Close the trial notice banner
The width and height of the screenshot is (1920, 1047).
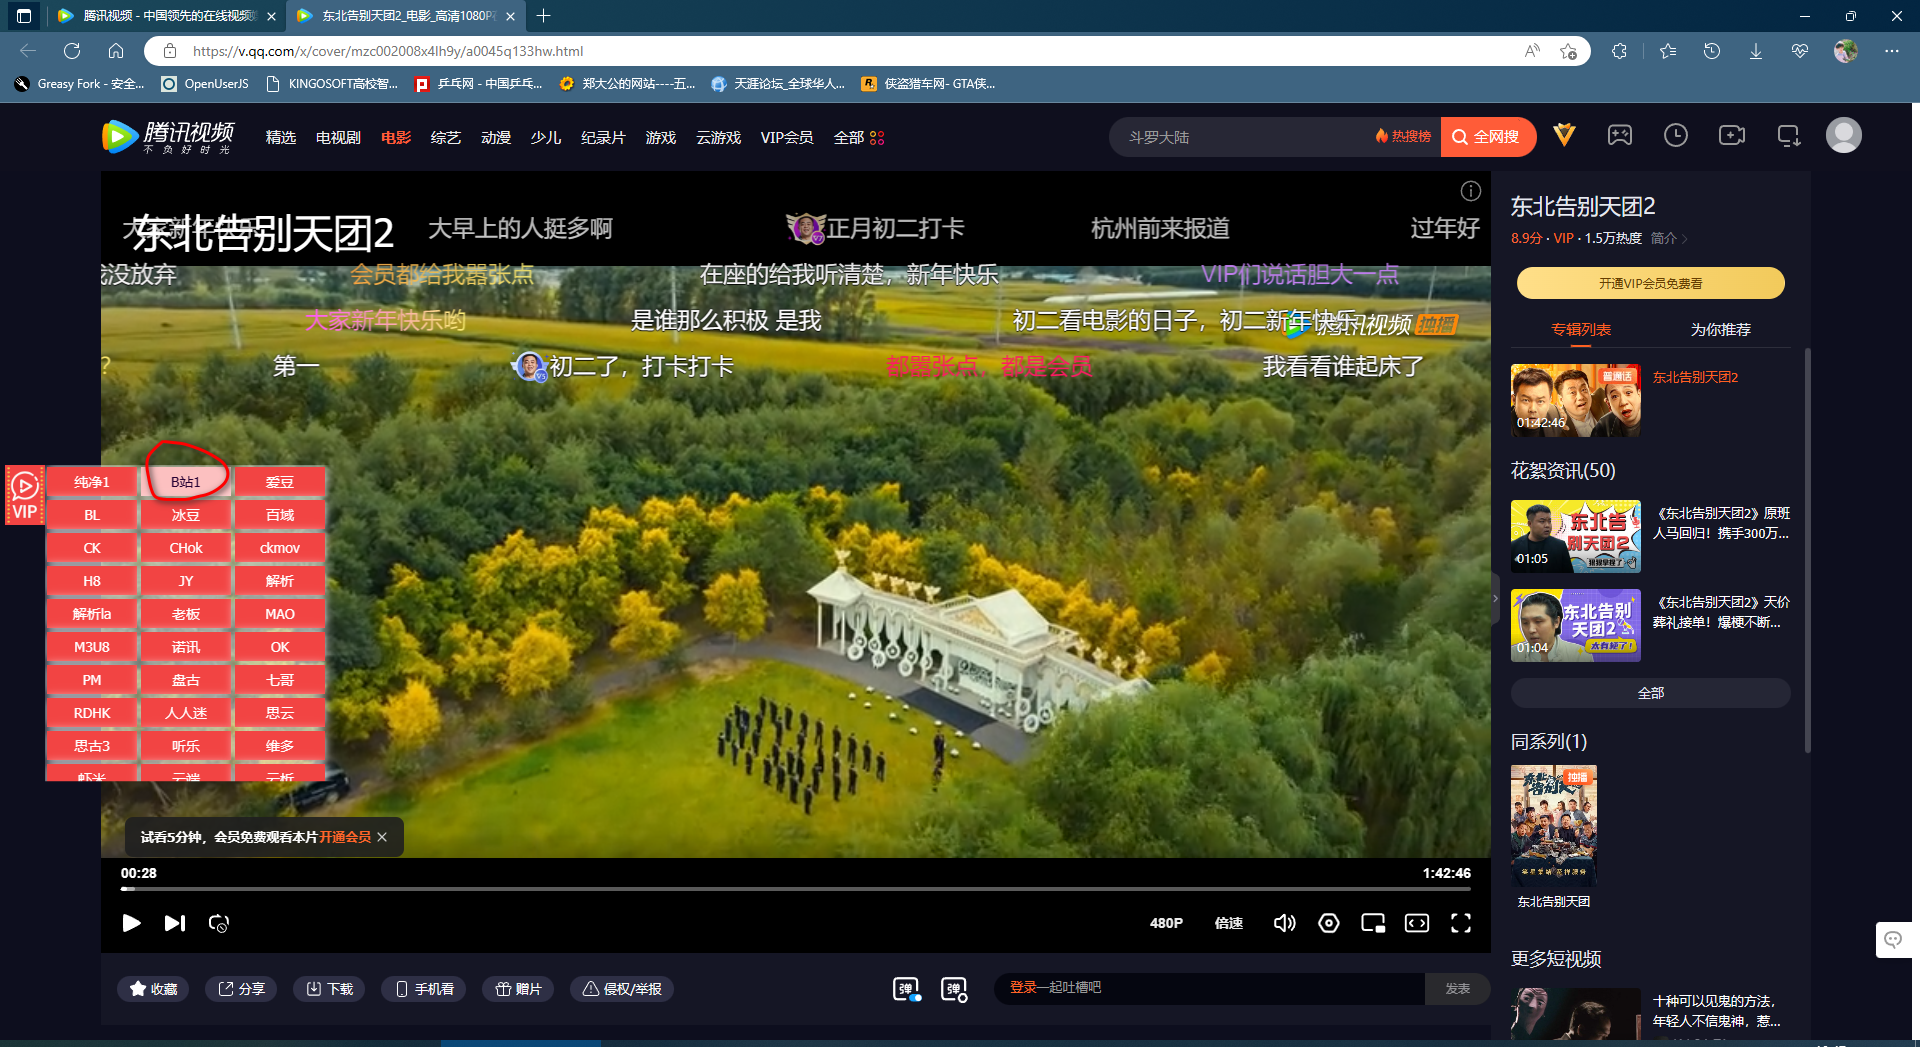[x=382, y=837]
